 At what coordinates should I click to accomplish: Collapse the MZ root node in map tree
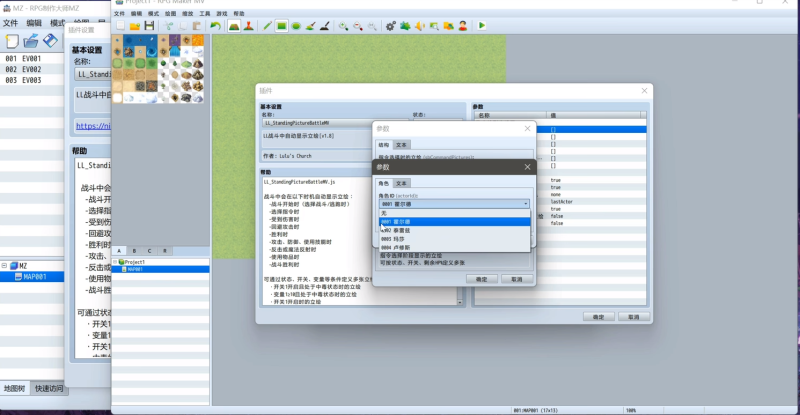(4, 265)
